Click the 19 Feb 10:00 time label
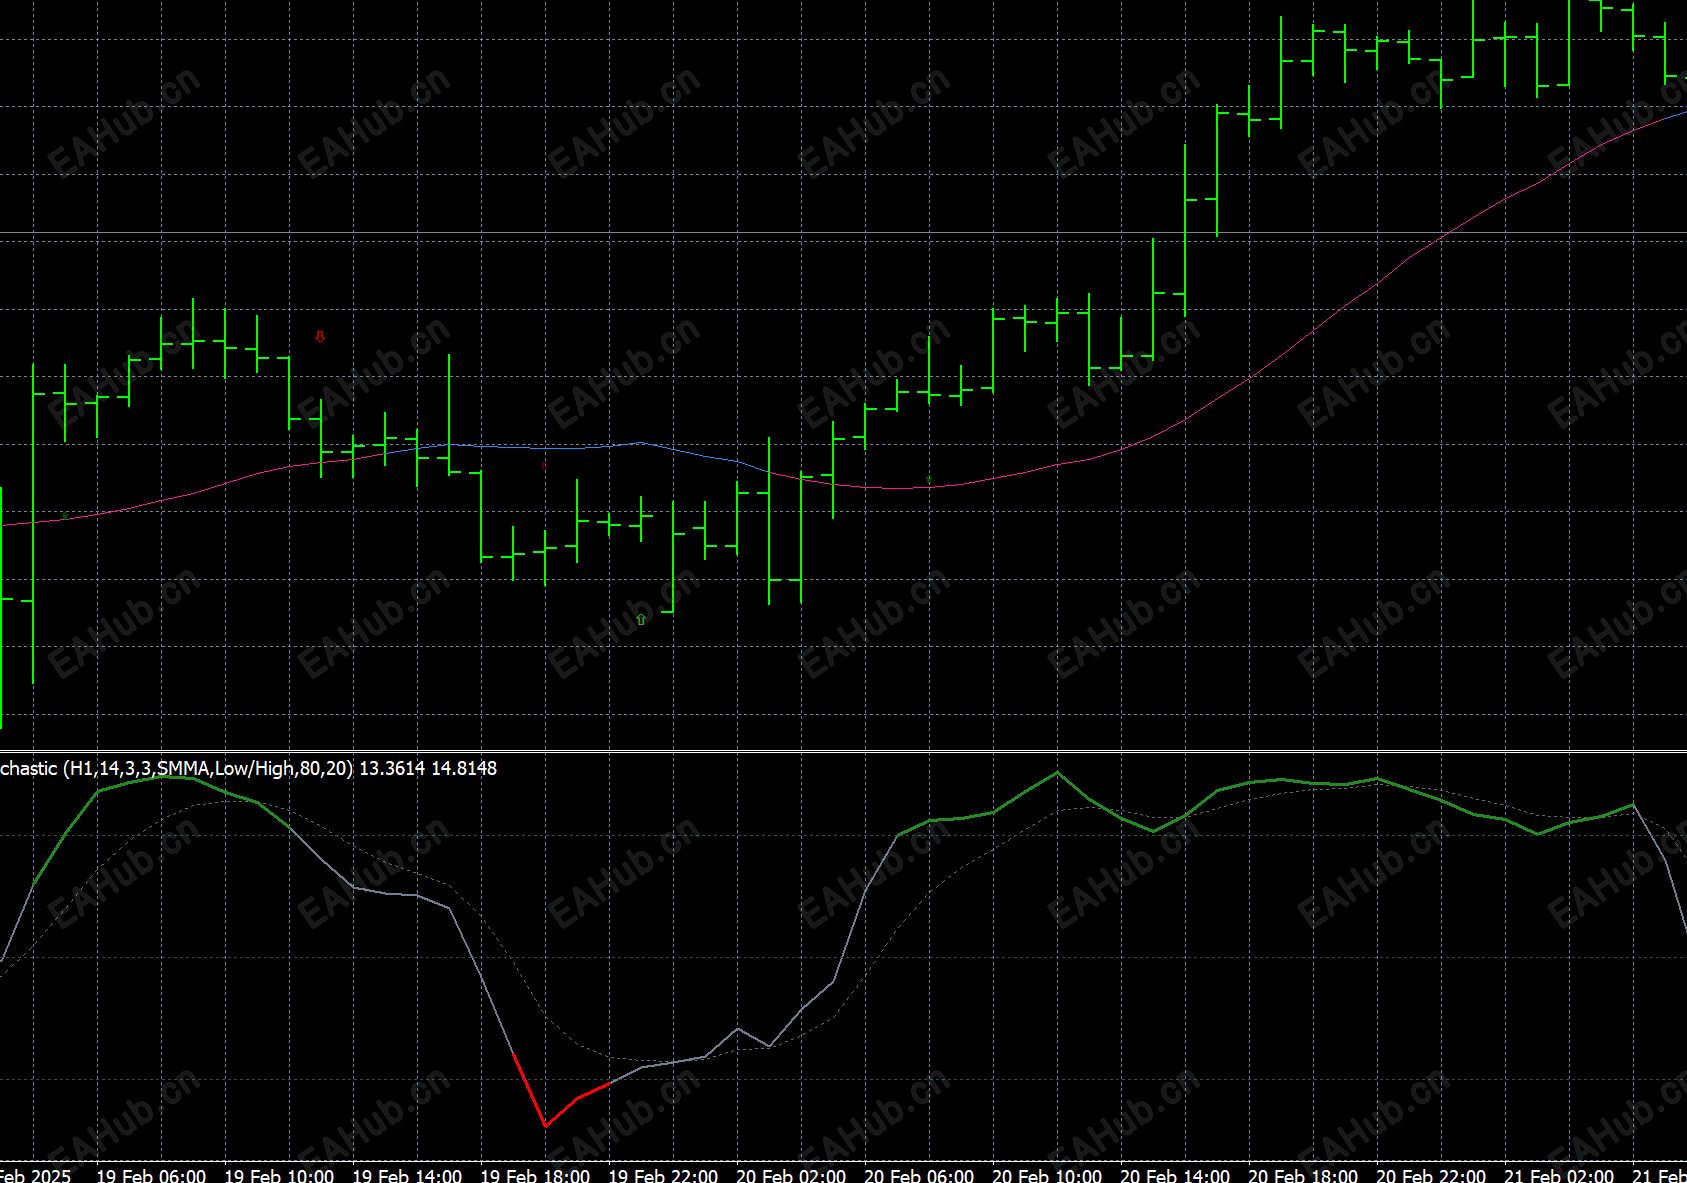 [x=279, y=1175]
